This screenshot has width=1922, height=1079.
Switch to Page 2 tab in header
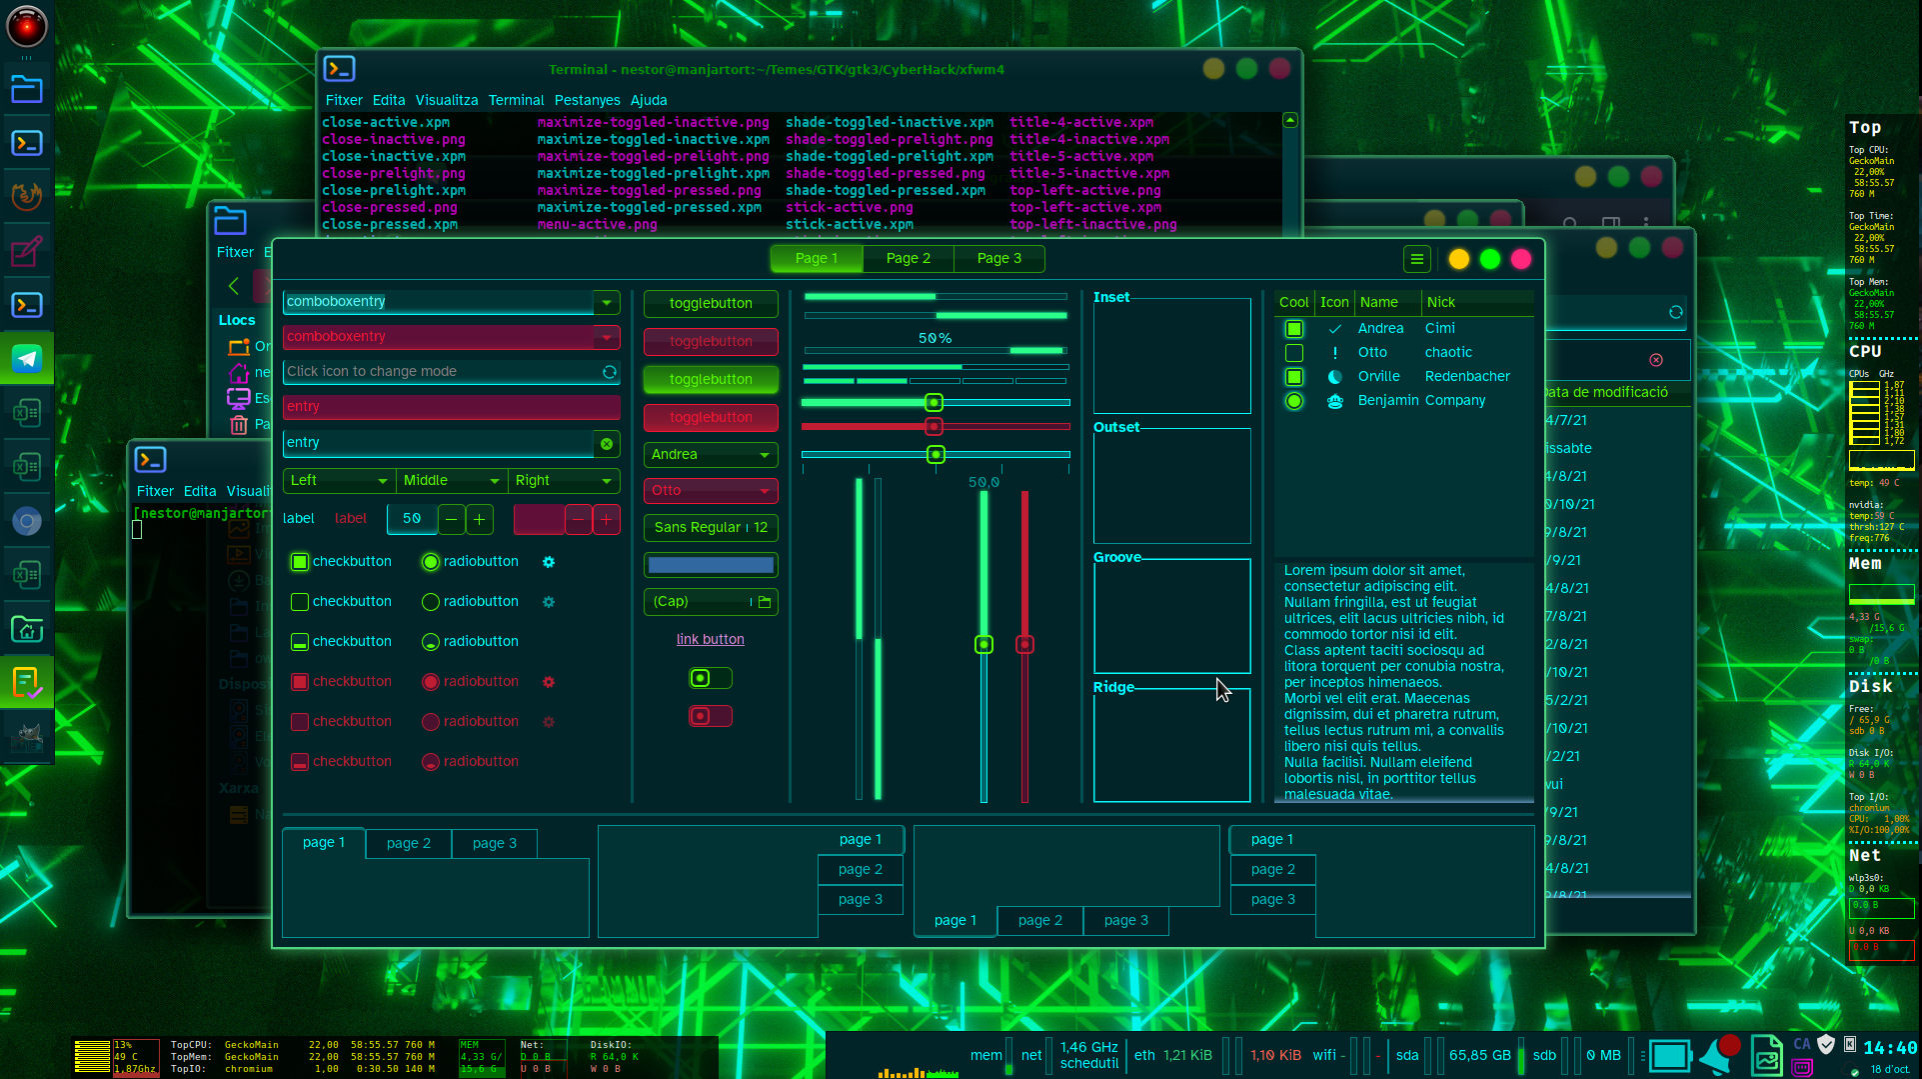(x=907, y=259)
